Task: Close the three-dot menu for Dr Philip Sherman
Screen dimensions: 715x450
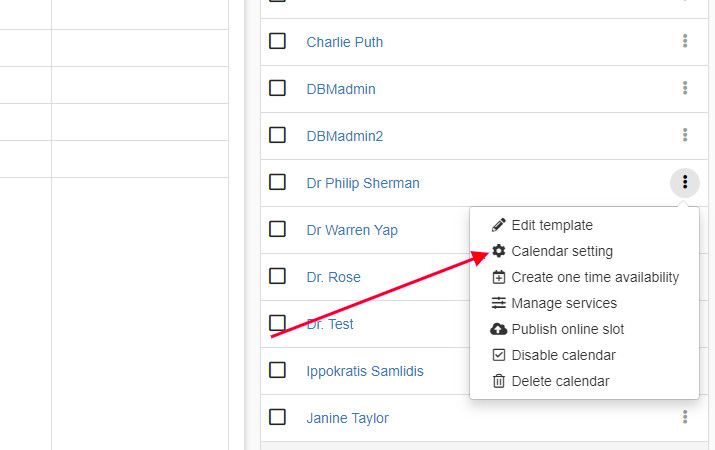Action: [685, 182]
